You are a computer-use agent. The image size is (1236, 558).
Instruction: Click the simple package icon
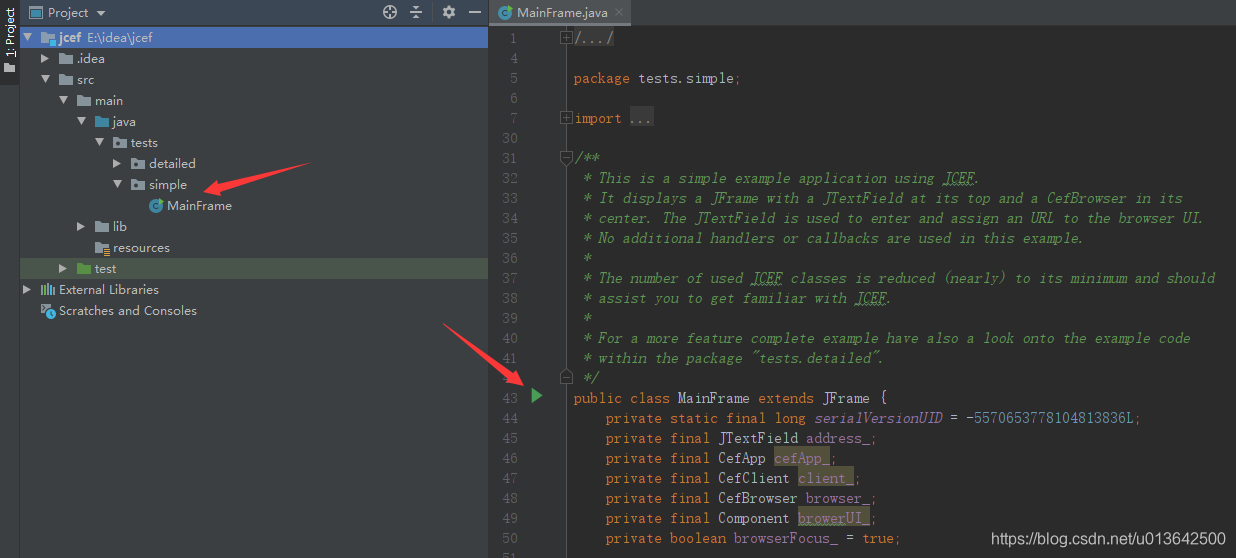[138, 184]
